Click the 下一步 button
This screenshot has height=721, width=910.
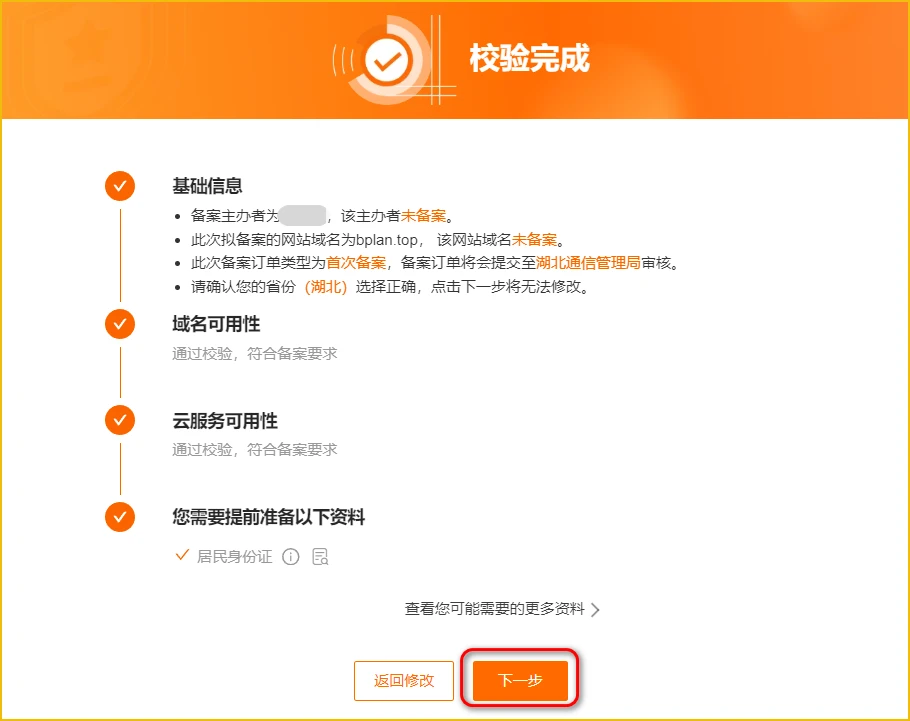click(520, 680)
